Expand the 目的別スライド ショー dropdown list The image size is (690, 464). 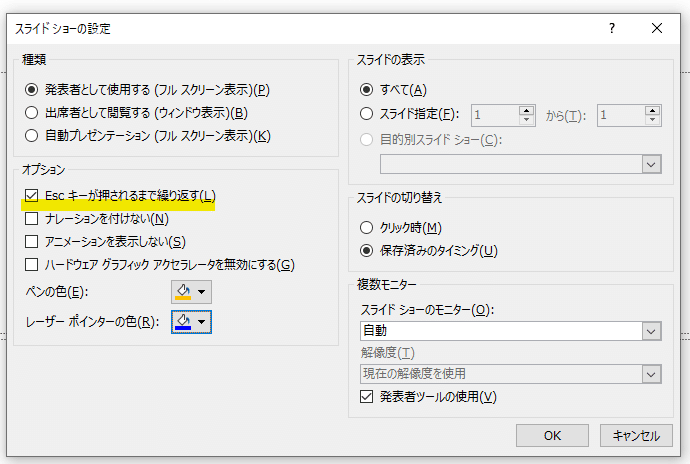point(651,164)
